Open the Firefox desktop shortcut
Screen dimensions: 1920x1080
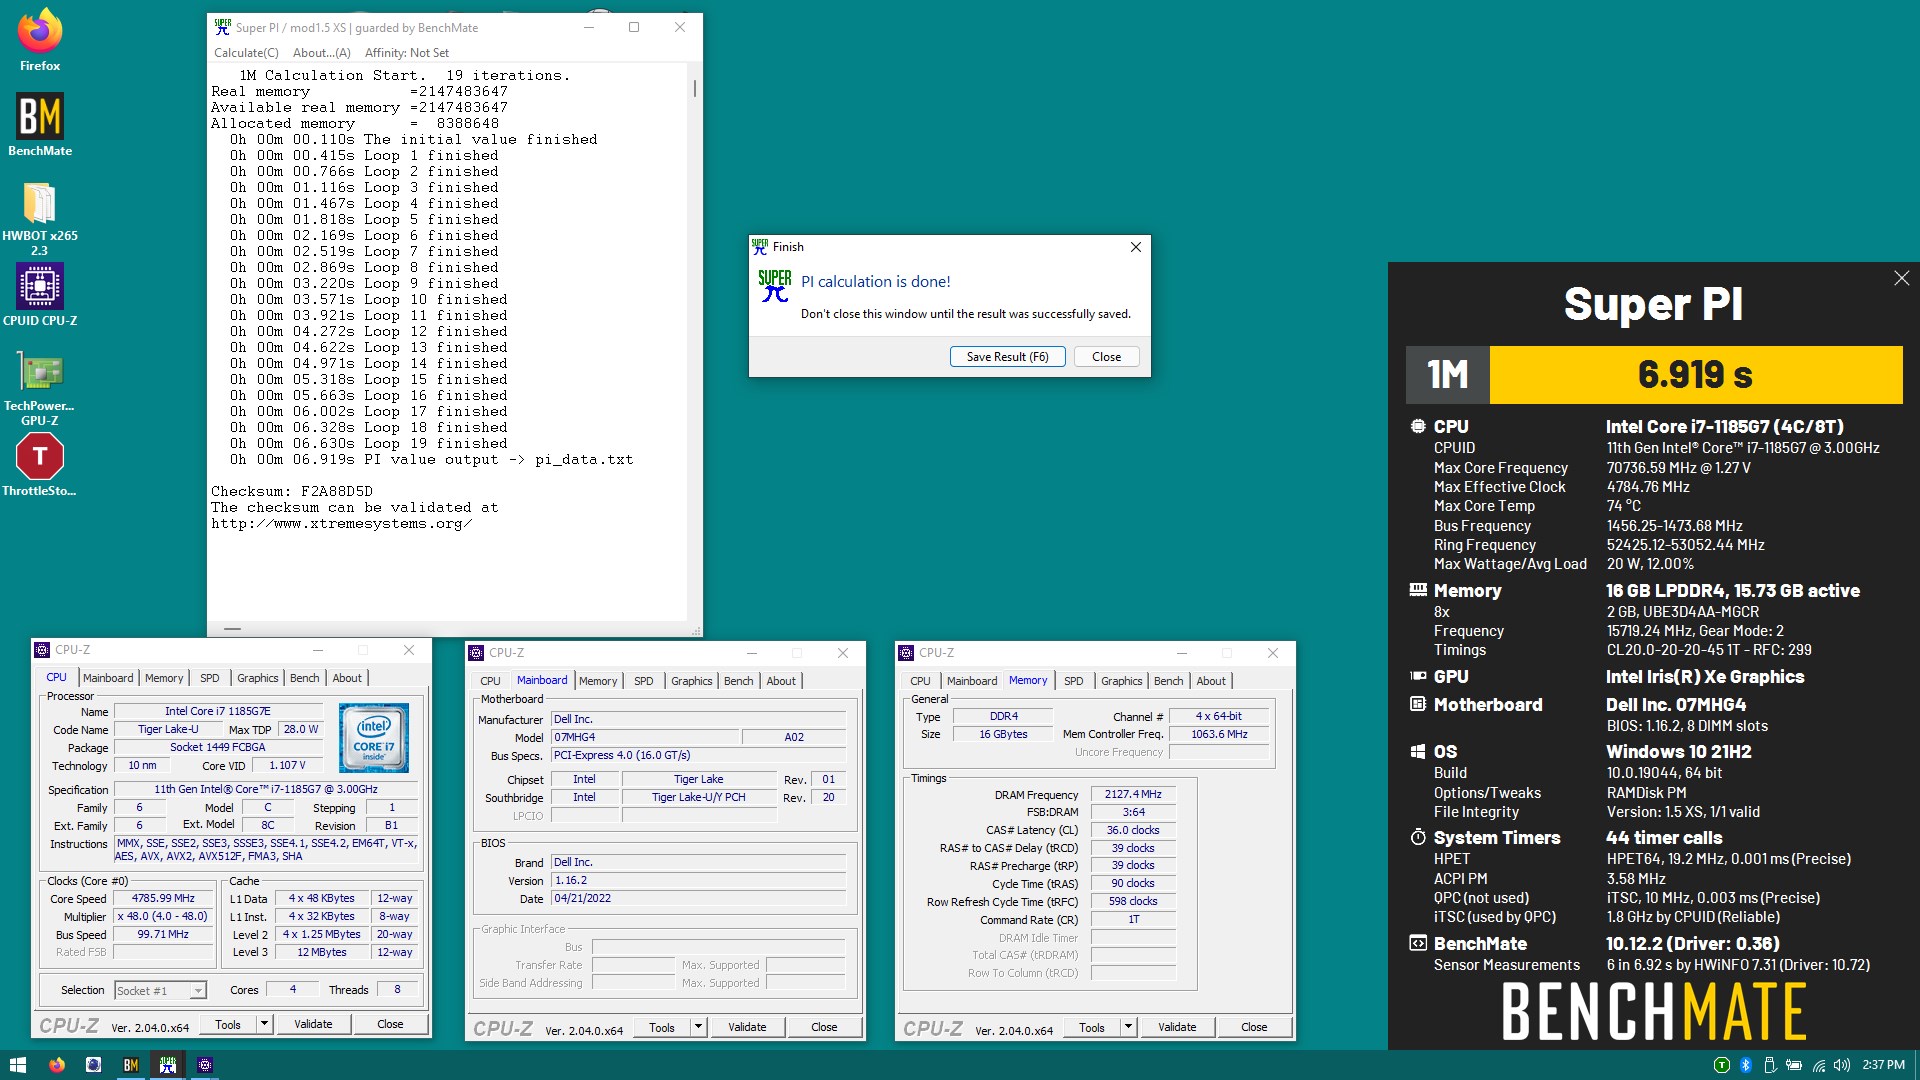(x=40, y=40)
